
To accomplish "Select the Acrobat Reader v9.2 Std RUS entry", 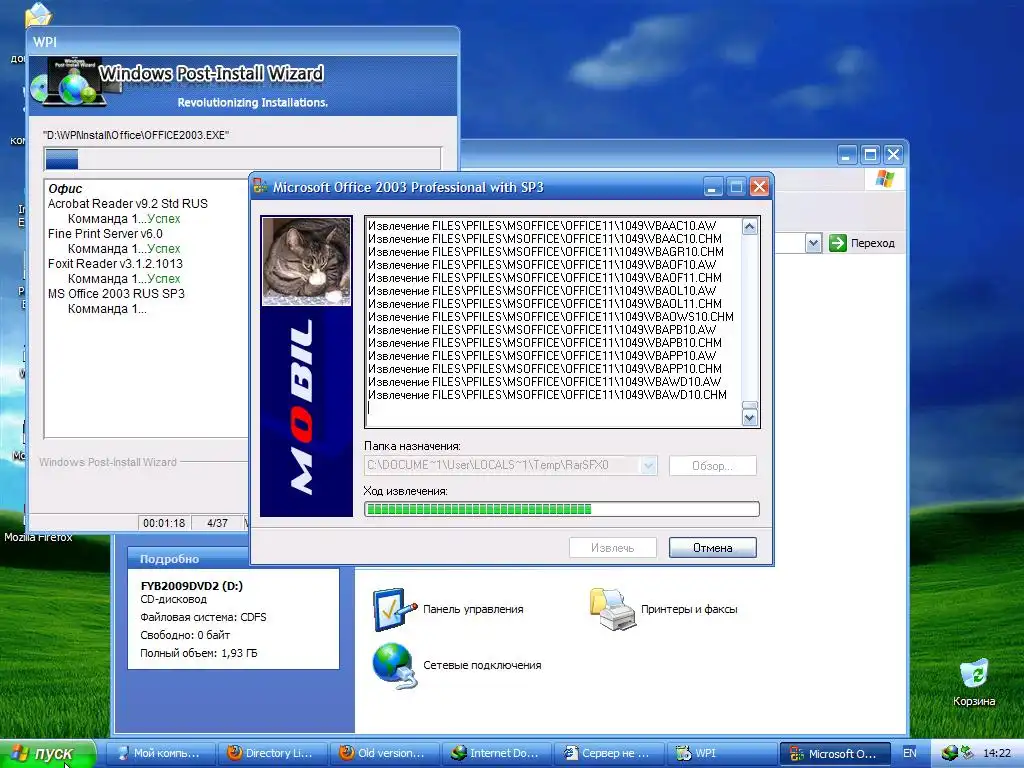I will click(128, 204).
